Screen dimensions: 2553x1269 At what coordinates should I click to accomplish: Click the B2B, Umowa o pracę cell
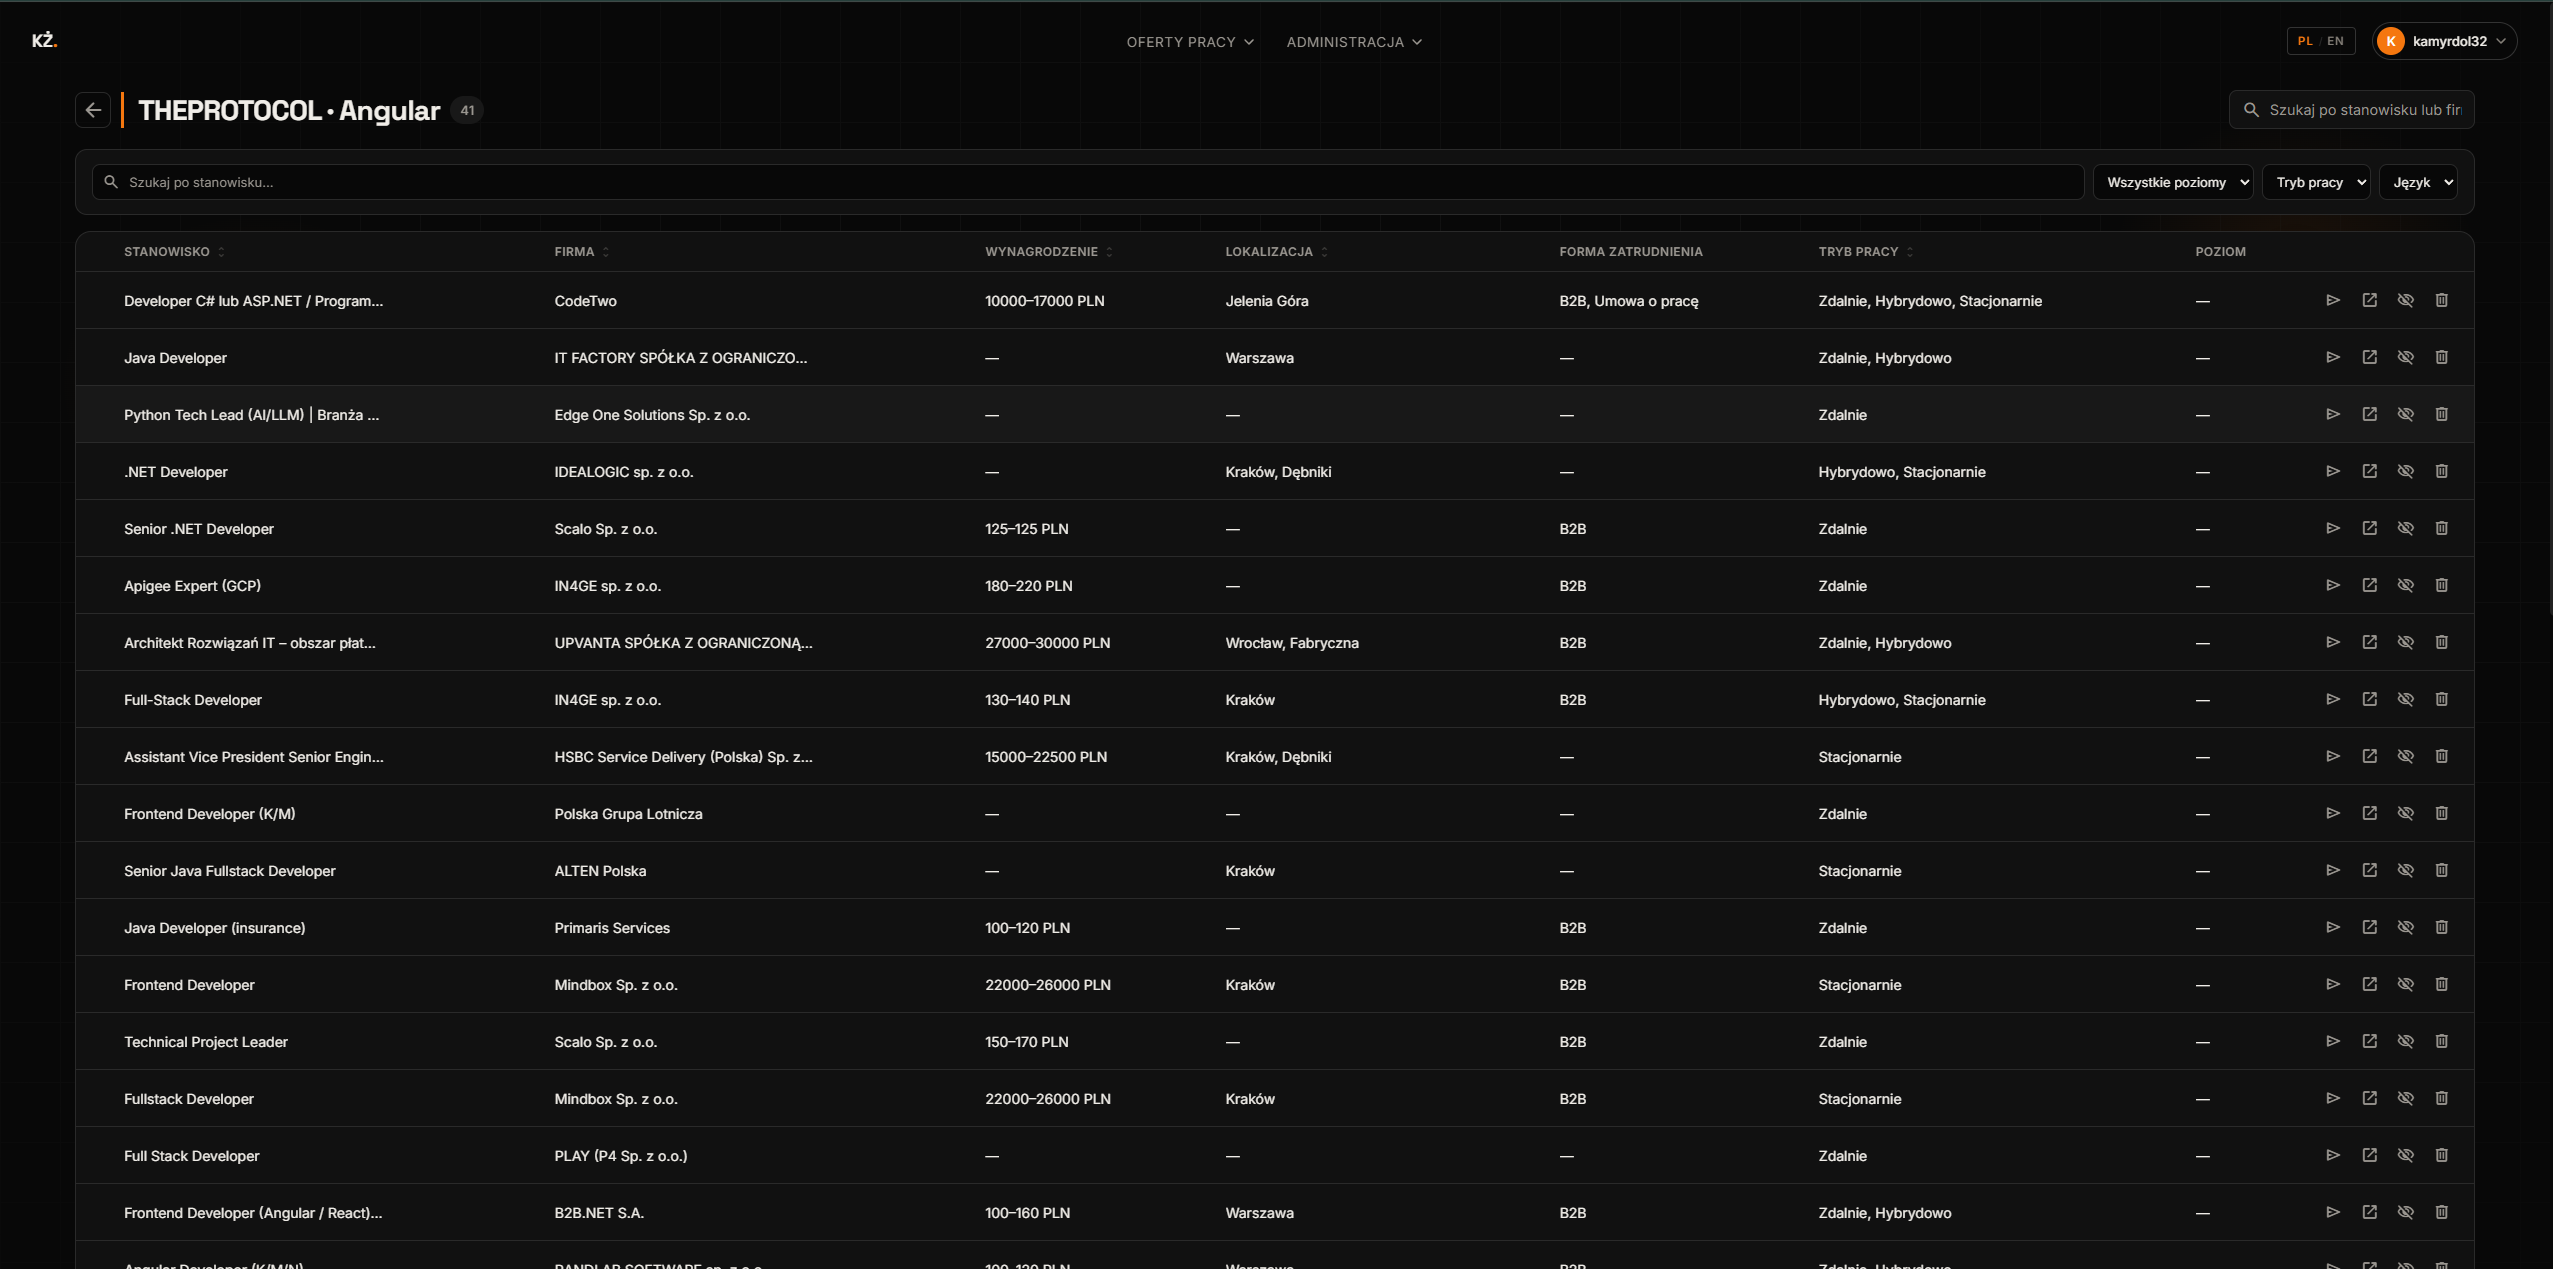pyautogui.click(x=1629, y=301)
